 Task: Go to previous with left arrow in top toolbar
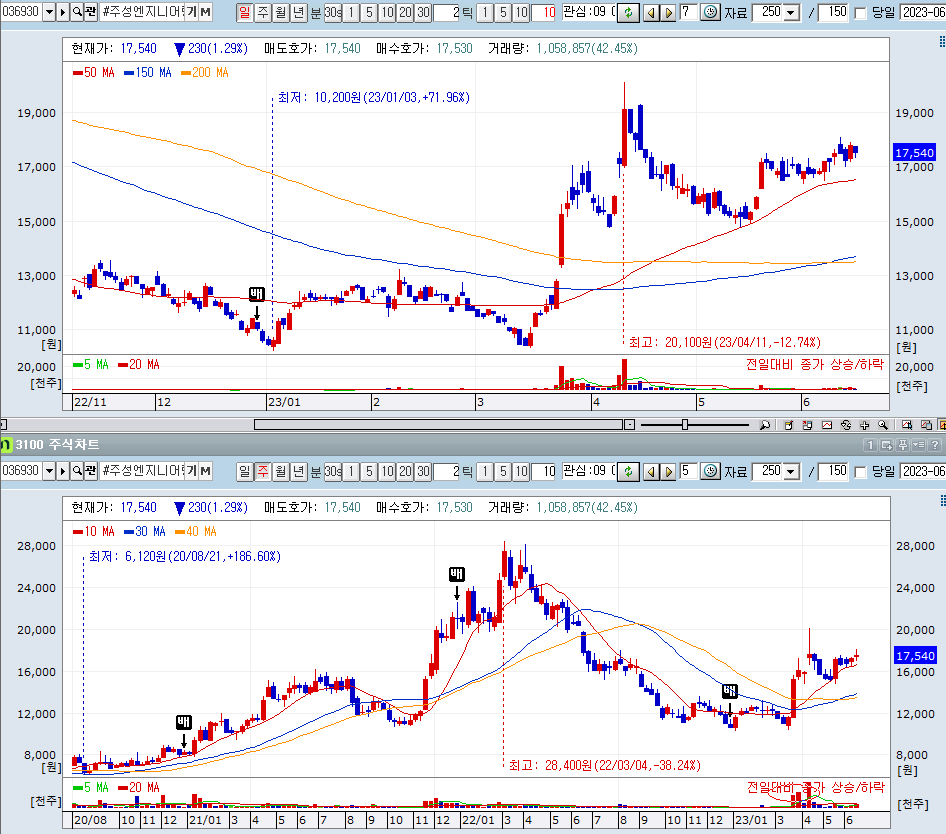click(x=650, y=13)
